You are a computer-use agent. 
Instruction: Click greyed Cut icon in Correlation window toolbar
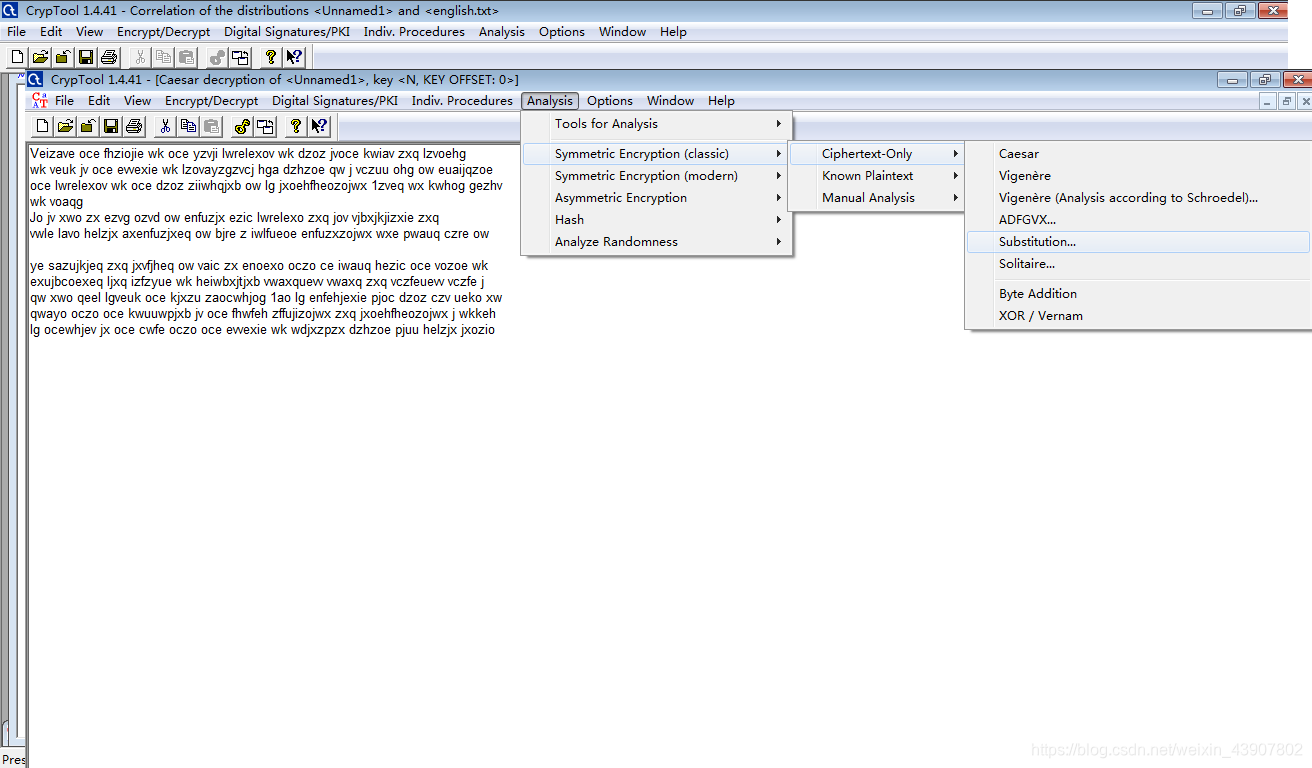[x=140, y=57]
